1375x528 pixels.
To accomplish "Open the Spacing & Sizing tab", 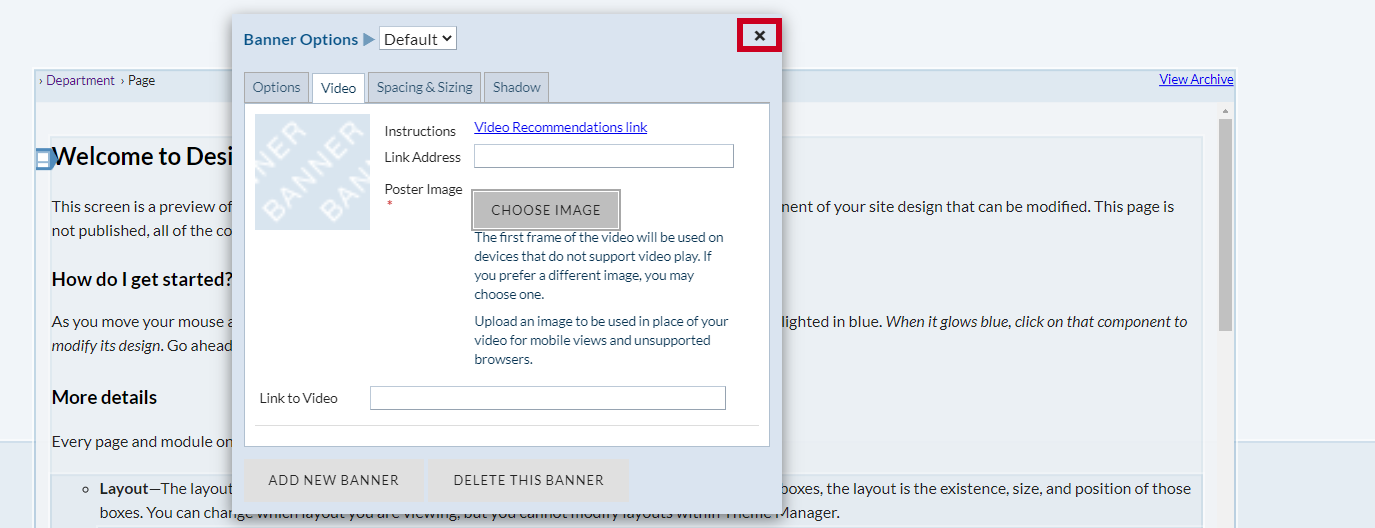I will coord(425,87).
